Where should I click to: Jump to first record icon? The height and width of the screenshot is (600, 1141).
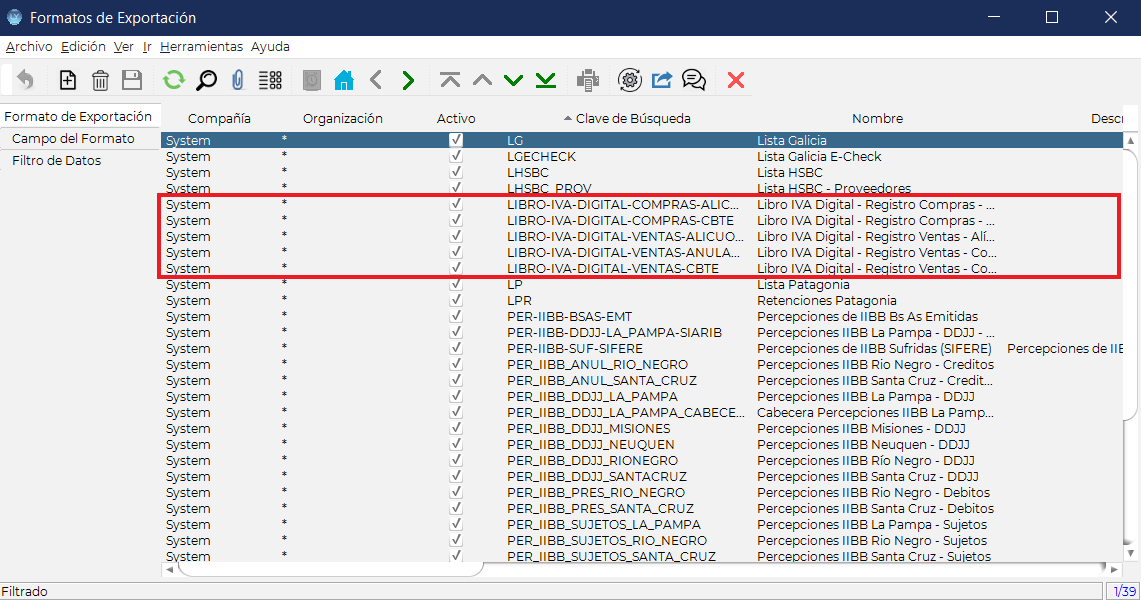click(450, 80)
